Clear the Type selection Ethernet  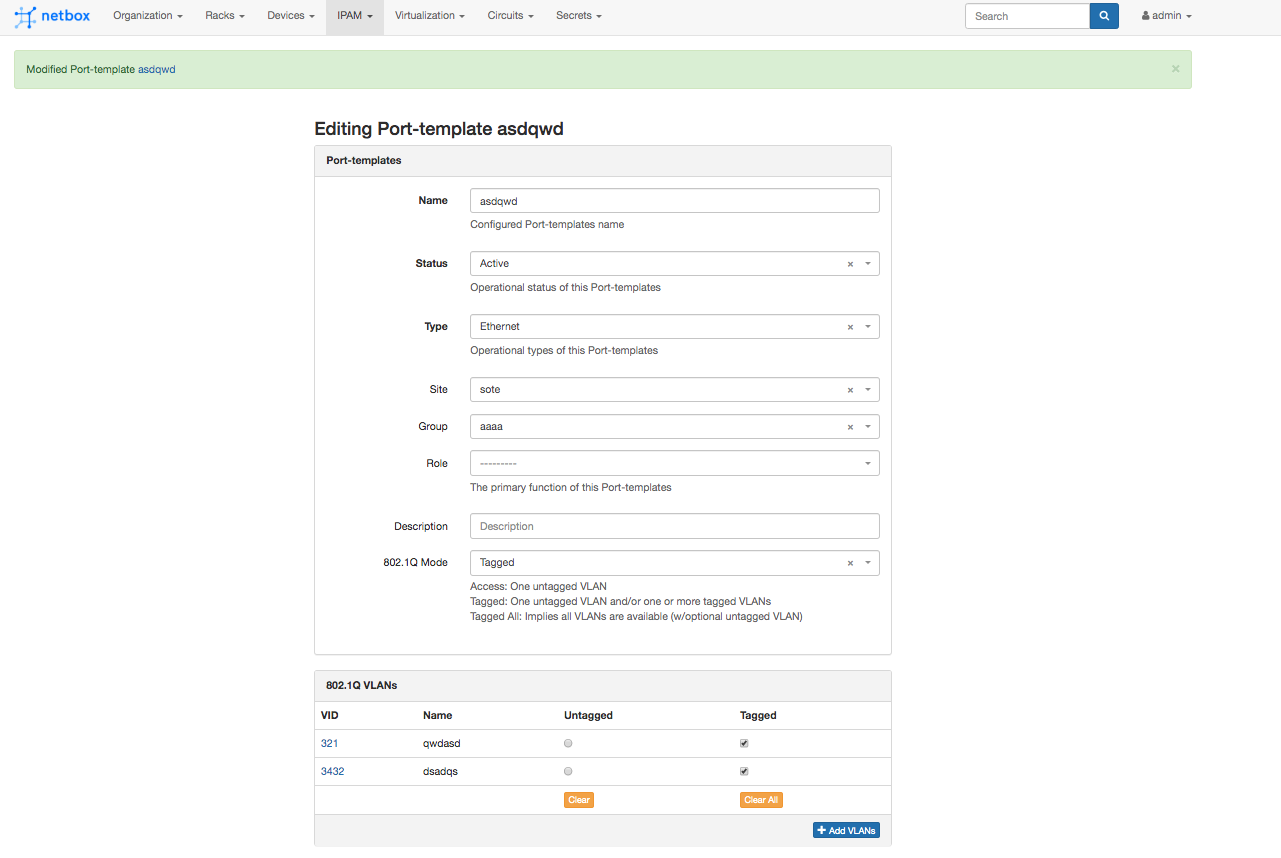point(850,327)
